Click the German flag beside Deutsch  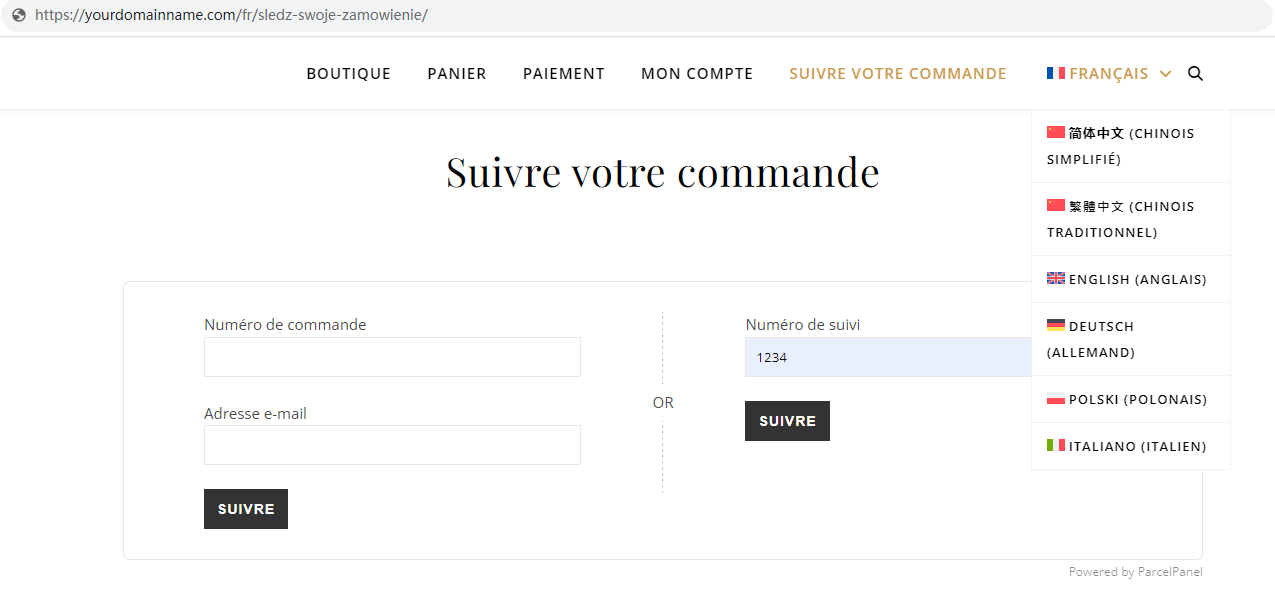tap(1056, 325)
